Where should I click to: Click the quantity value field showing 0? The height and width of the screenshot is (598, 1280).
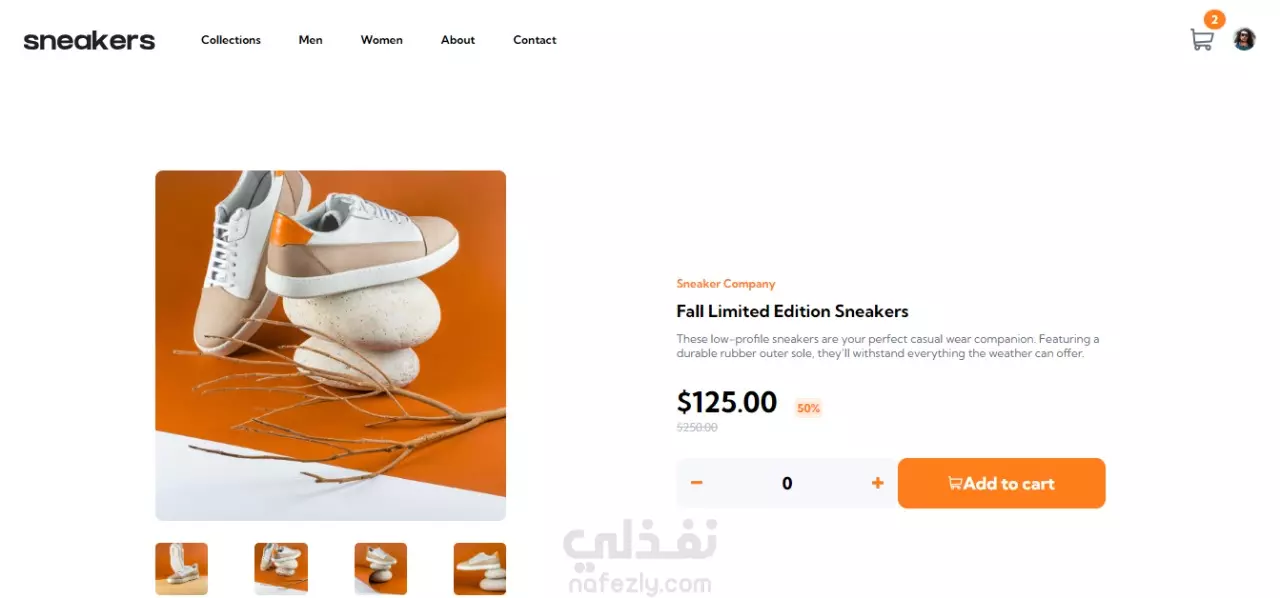(787, 483)
